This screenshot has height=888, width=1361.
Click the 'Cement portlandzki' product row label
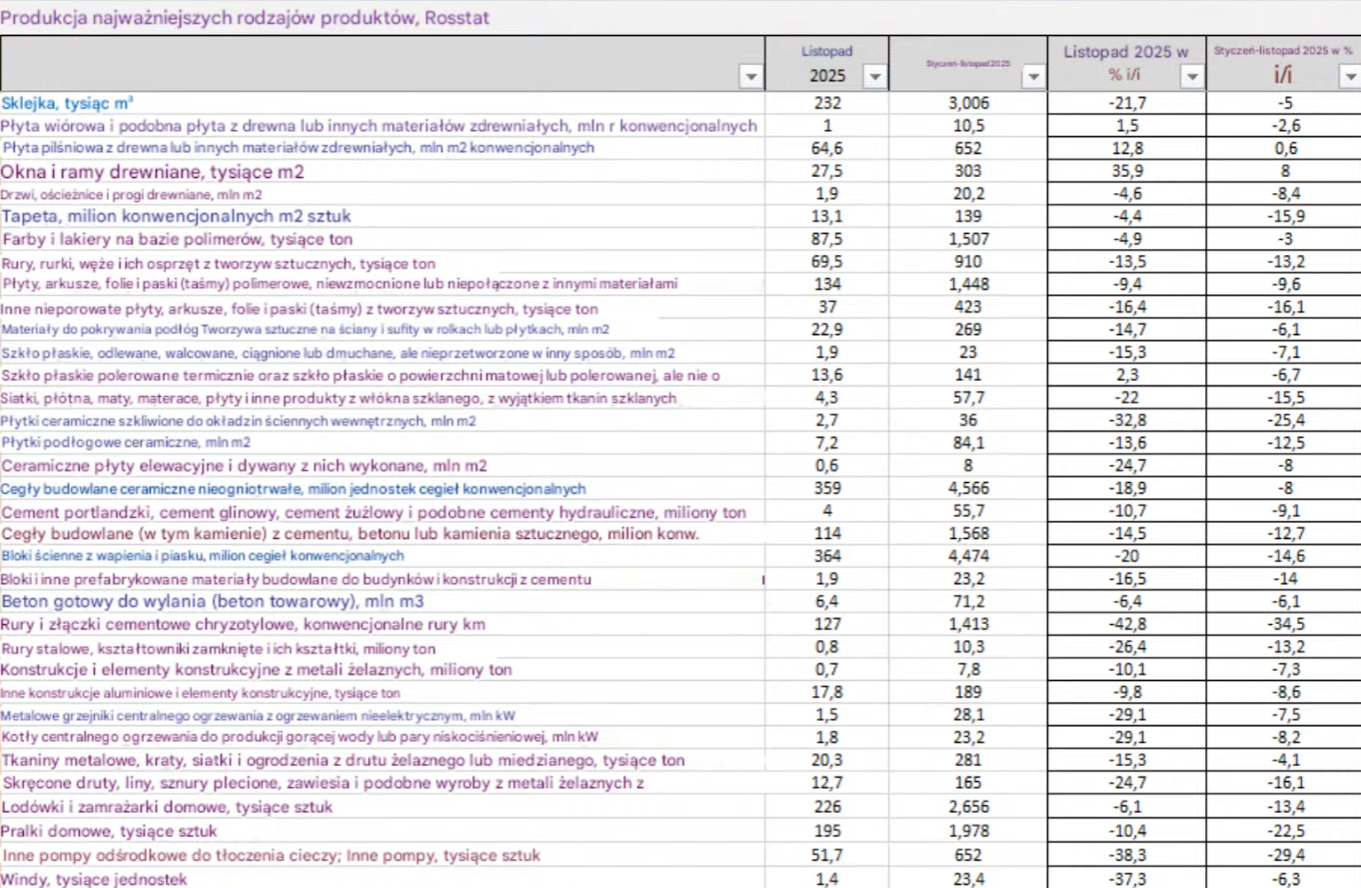(373, 512)
